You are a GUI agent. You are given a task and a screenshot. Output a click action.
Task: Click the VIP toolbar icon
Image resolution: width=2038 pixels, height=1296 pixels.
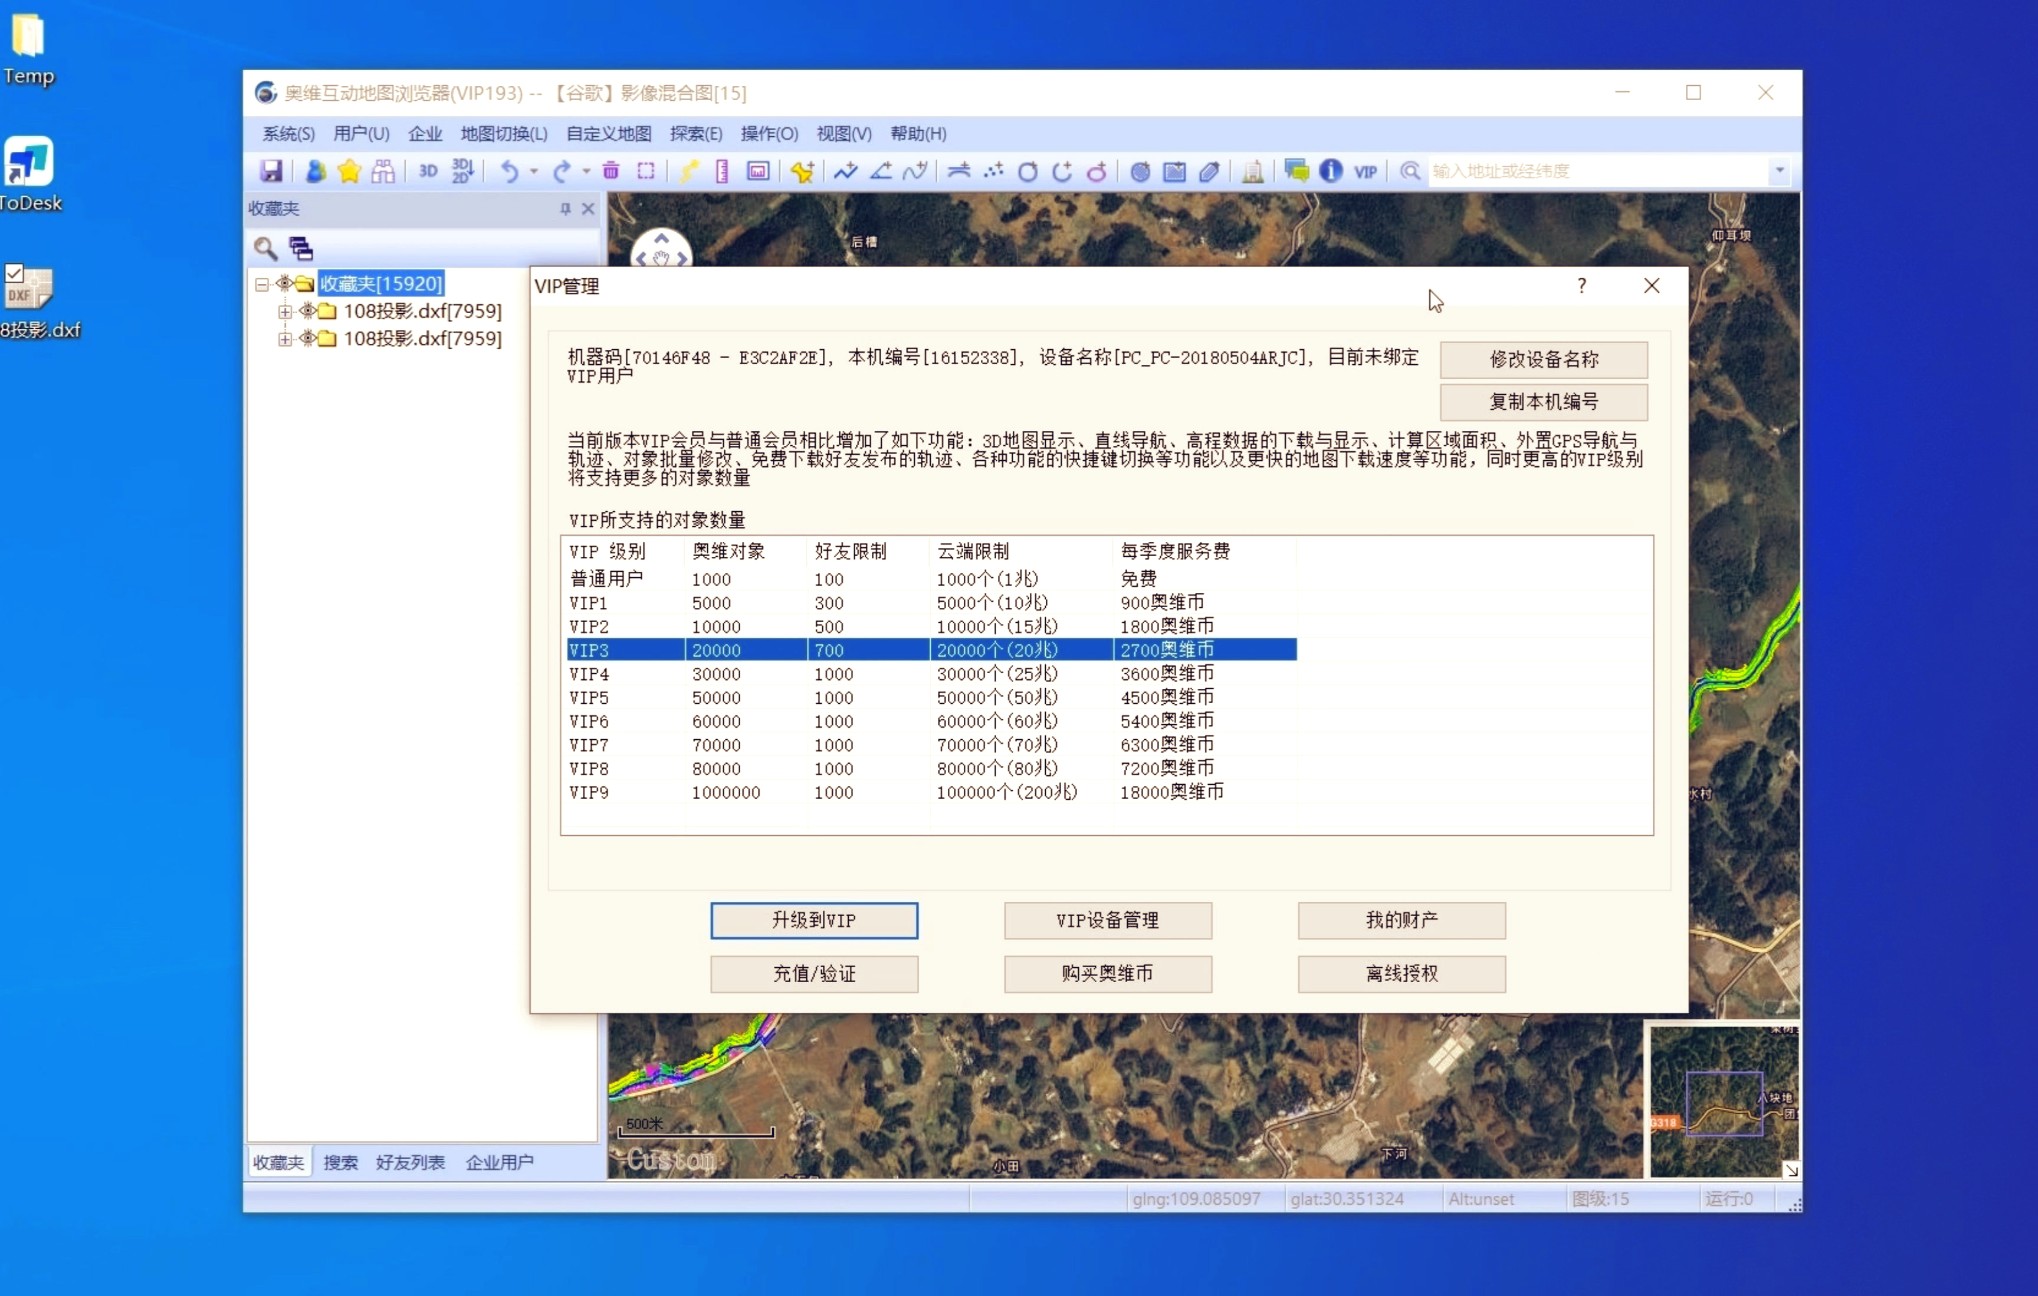point(1365,171)
